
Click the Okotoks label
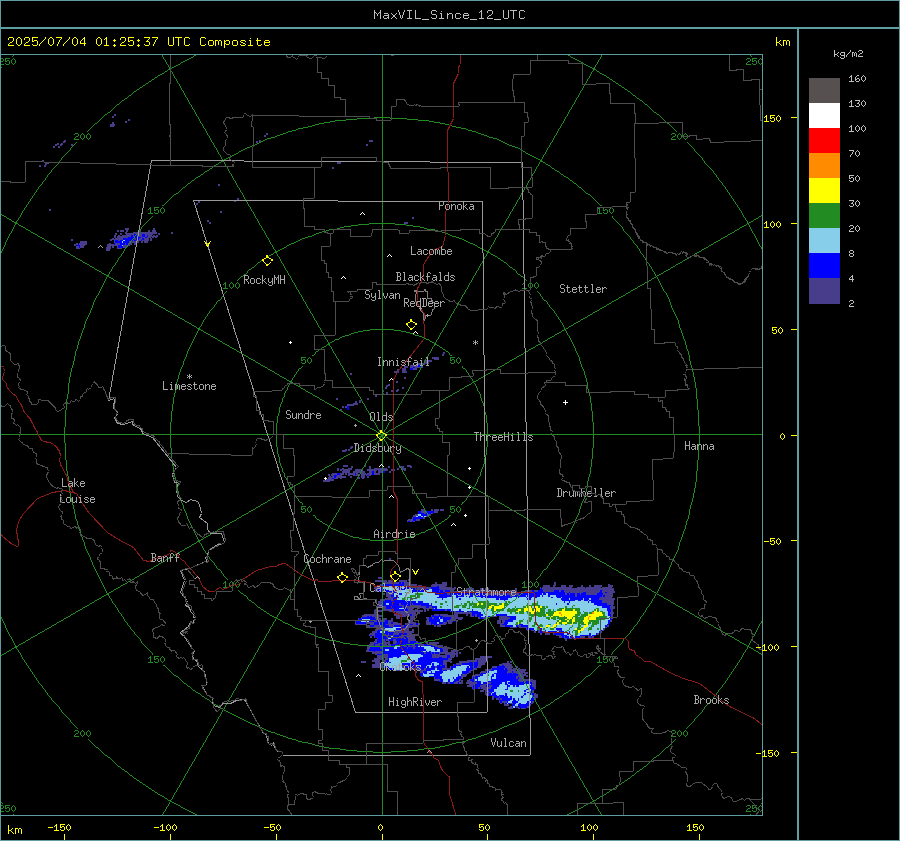point(400,667)
